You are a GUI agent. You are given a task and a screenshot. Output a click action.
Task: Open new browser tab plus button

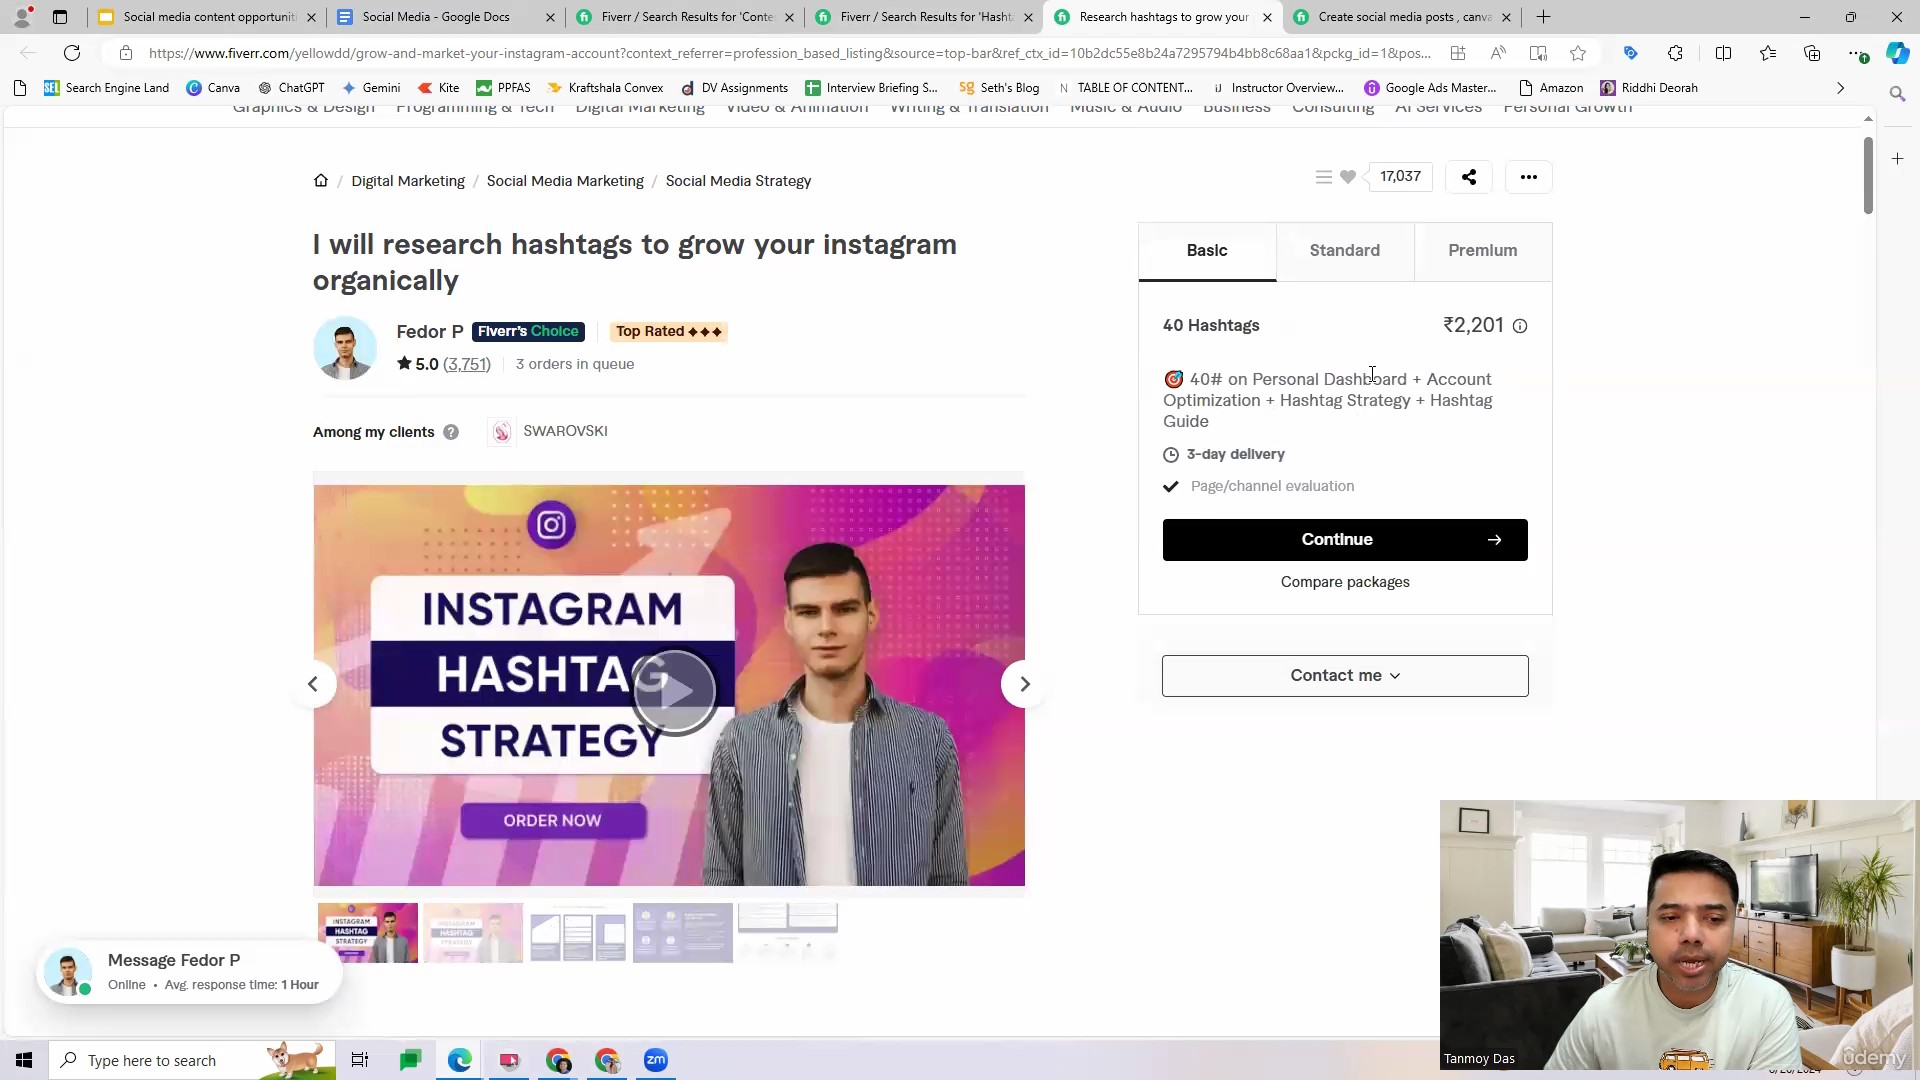[x=1543, y=17]
